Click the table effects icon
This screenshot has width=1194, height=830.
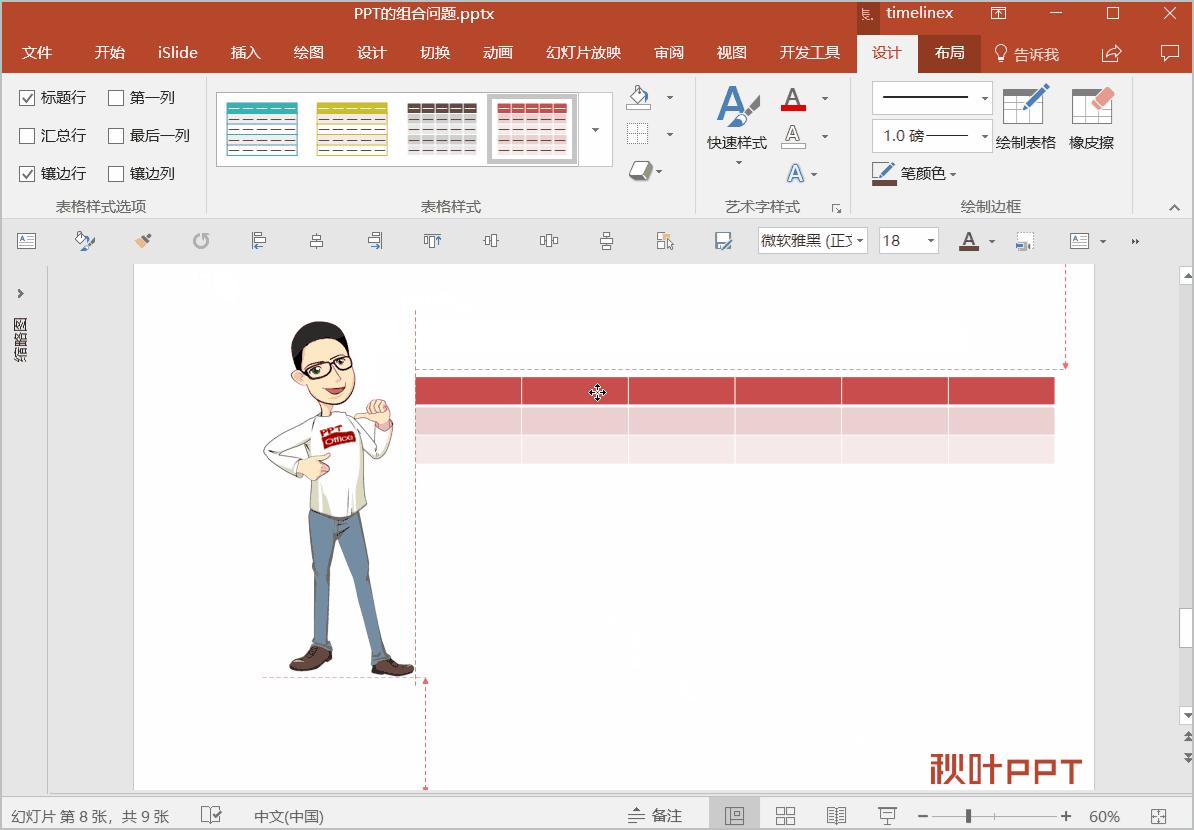(640, 171)
